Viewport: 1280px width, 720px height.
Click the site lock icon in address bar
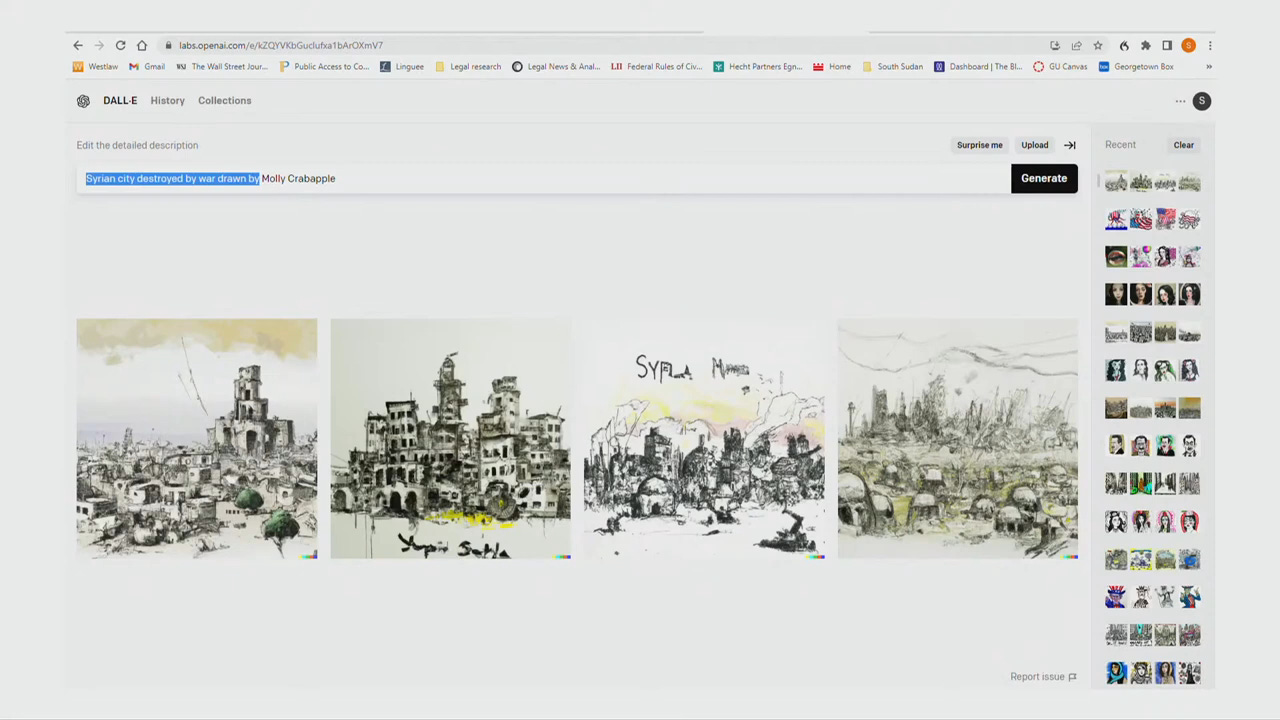(x=169, y=45)
